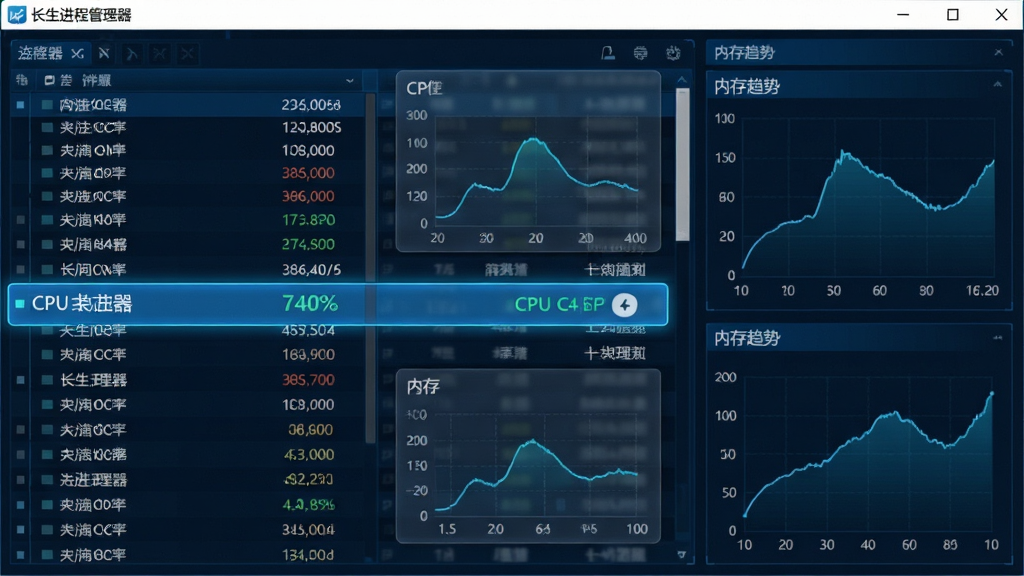Click the second dimmed toolbar icon after the pin
Viewport: 1024px width, 576px height.
(x=159, y=54)
